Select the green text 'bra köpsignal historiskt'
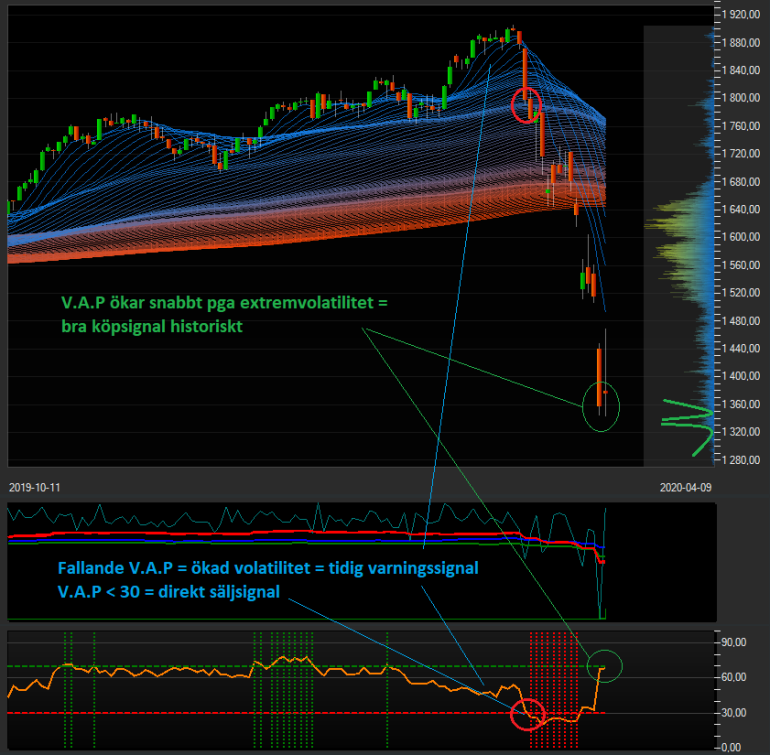Viewport: 770px width, 755px height. pyautogui.click(x=152, y=326)
